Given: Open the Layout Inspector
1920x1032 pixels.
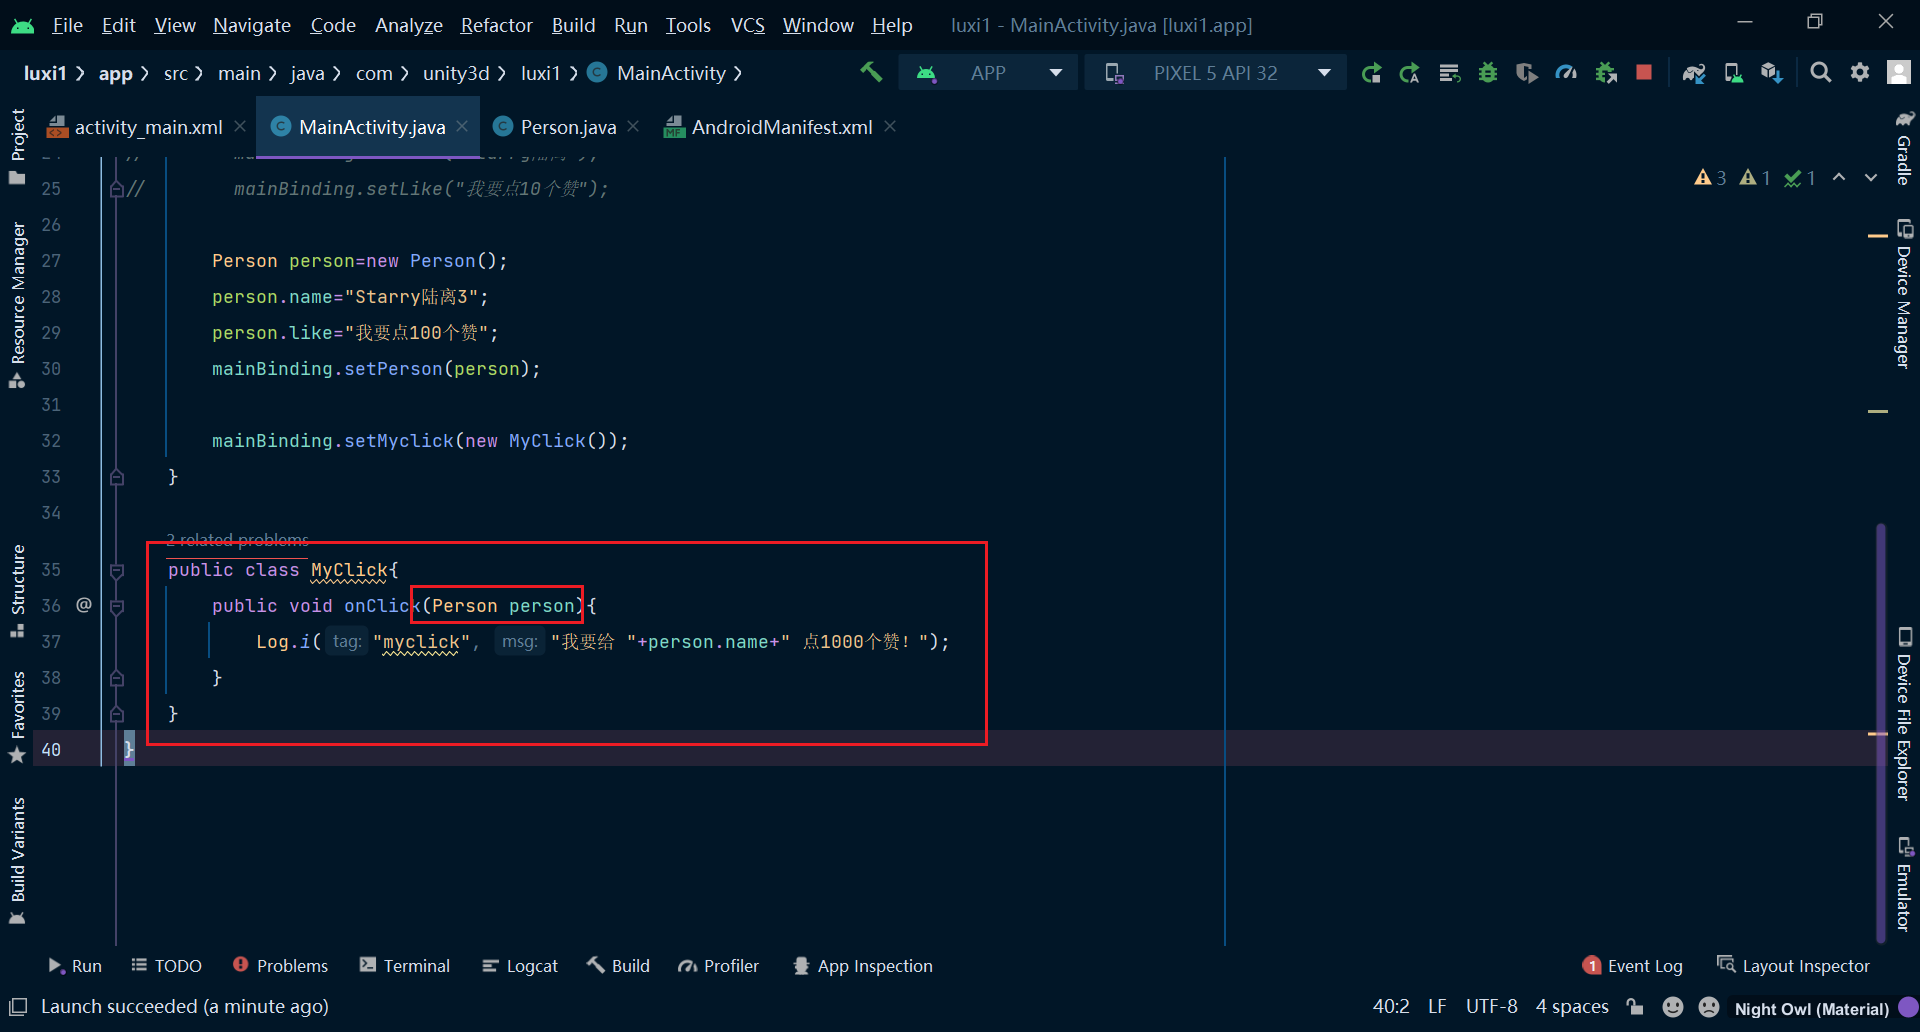Looking at the screenshot, I should [1793, 966].
